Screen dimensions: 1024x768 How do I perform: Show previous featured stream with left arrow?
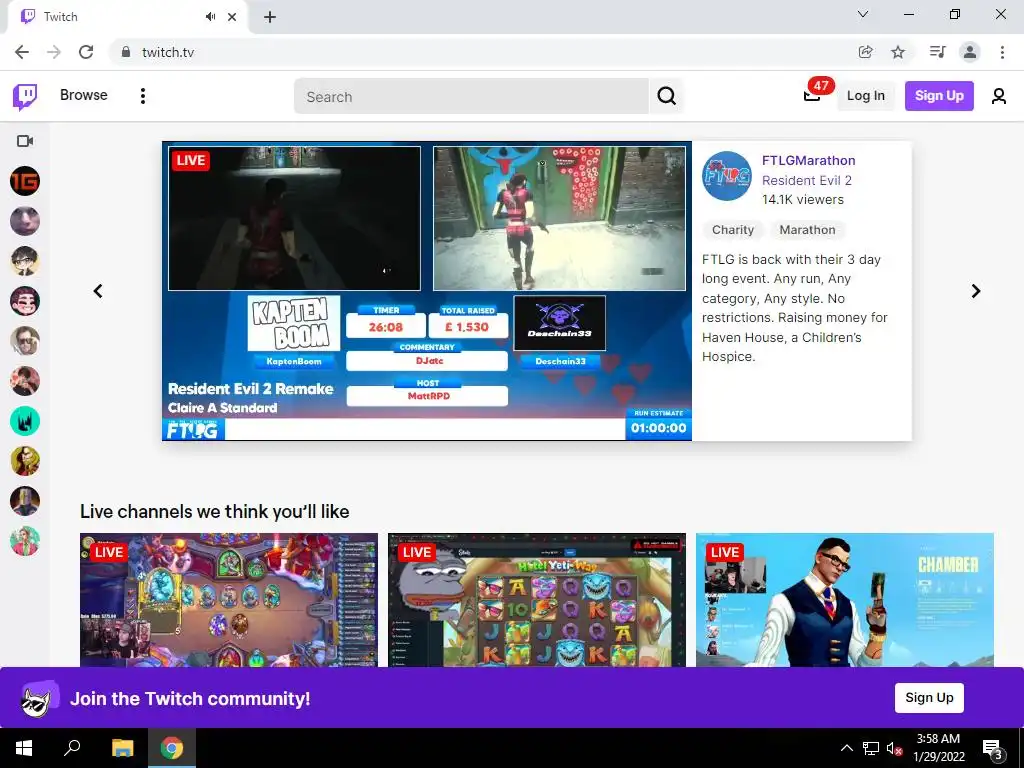[98, 291]
